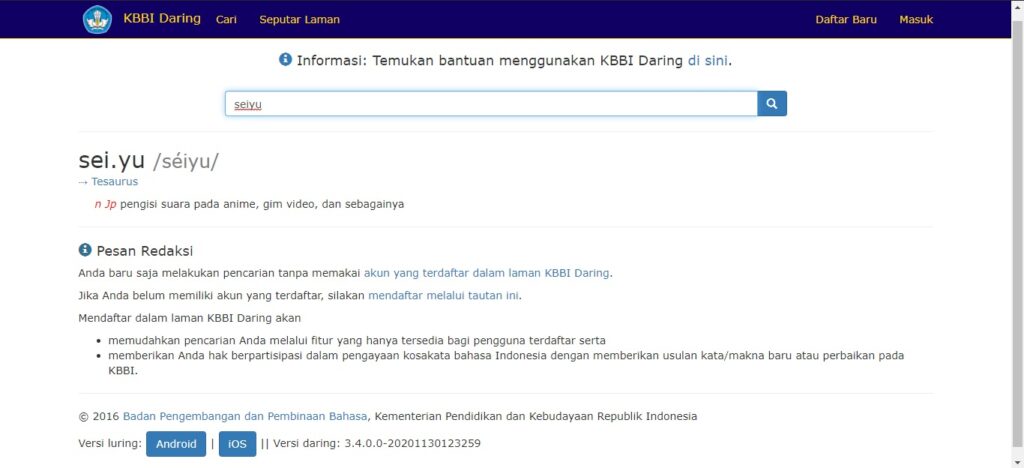Click the /séiyu/ pronunciation text
Screen dimensions: 1024x468
pyautogui.click(x=186, y=161)
